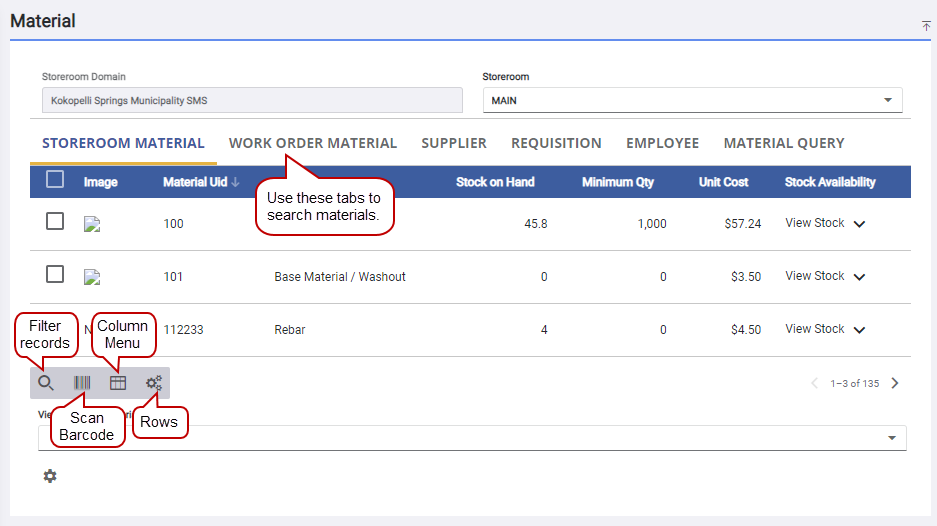Go to next page of records

click(x=895, y=383)
